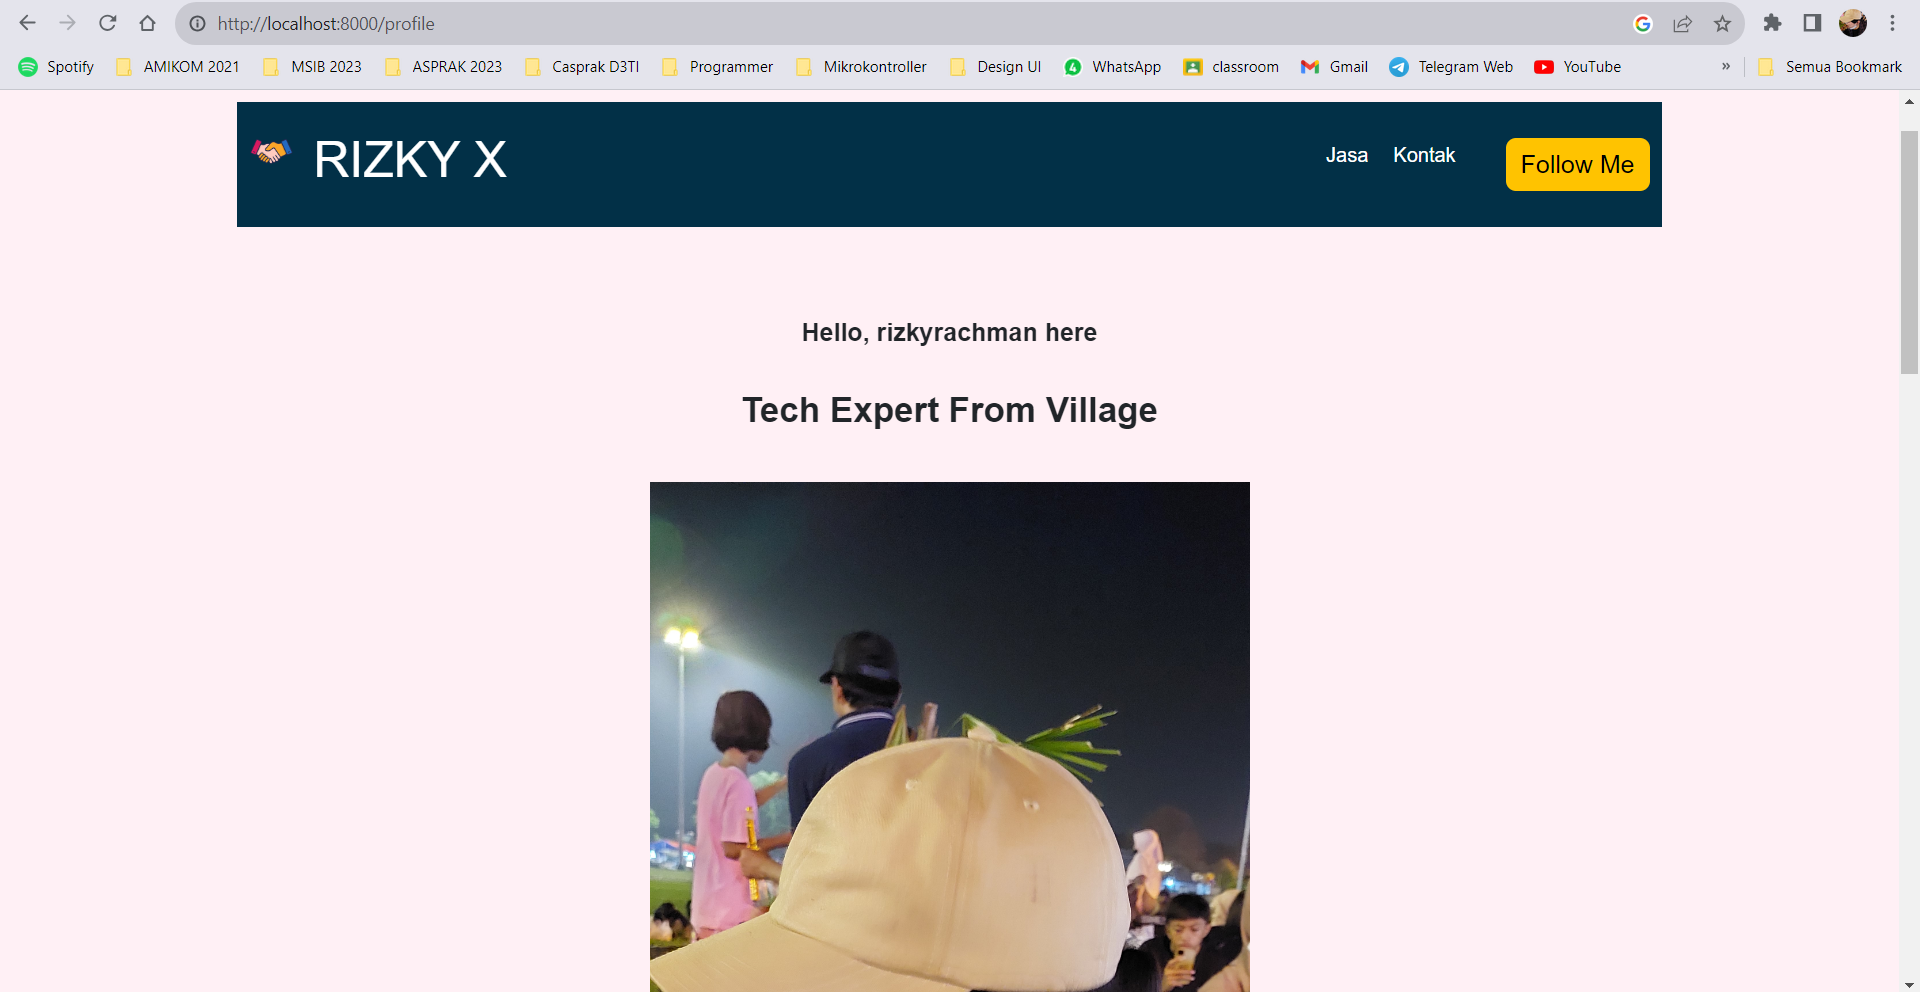The image size is (1920, 992).
Task: Open the side panel icon
Action: (x=1812, y=23)
